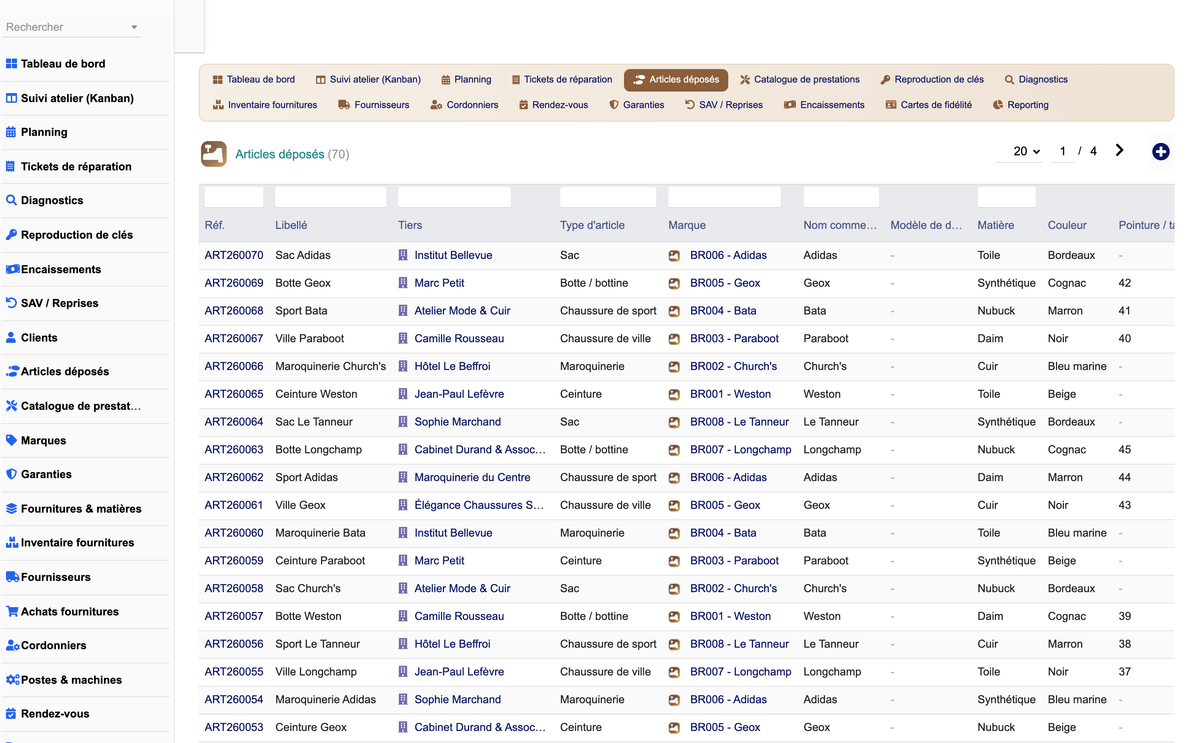Screen dimensions: 1200x743
Task: Click the Matière filter input field
Action: point(1007,197)
